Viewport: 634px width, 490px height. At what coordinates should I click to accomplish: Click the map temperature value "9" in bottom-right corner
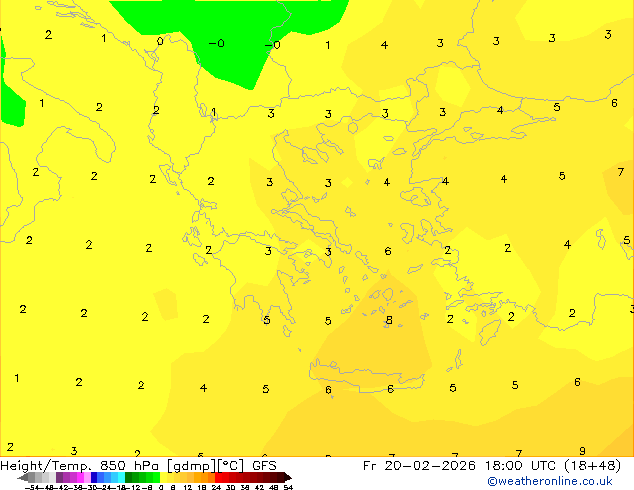582,451
